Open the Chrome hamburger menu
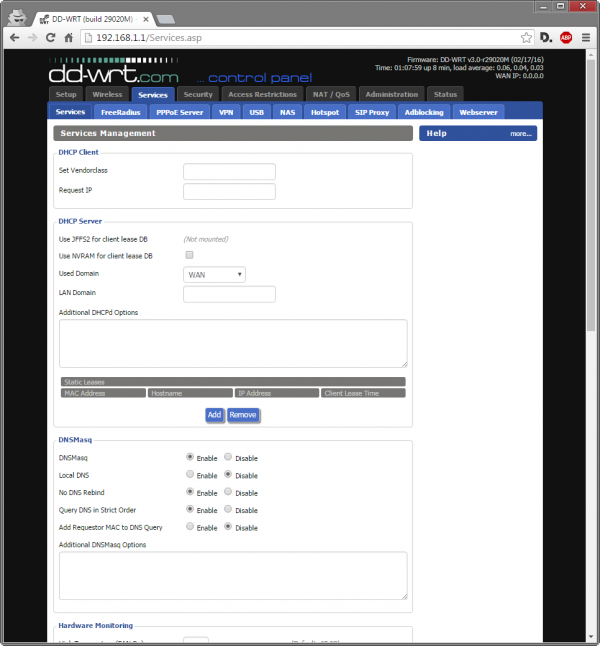This screenshot has width=600, height=646. point(585,37)
